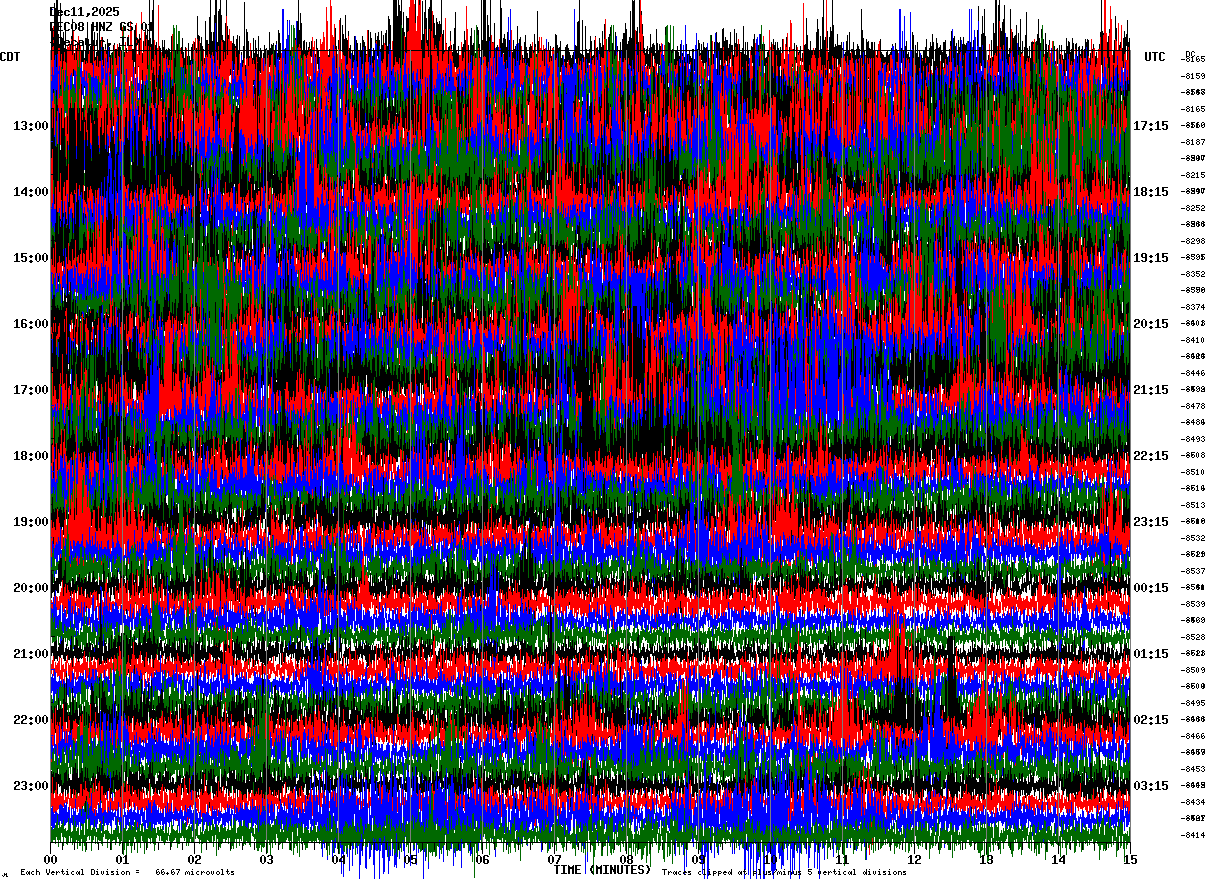Select minute tick 03 on the time axis
The height and width of the screenshot is (886, 1210).
click(267, 859)
